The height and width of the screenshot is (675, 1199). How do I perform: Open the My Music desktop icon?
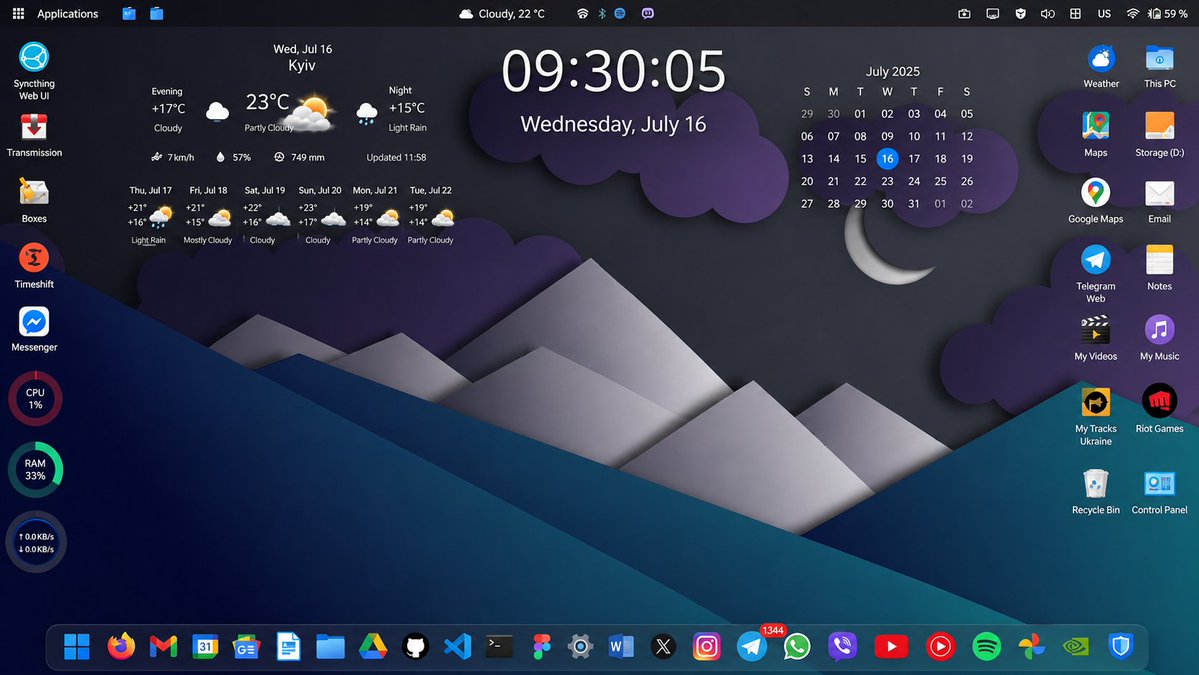[1159, 338]
